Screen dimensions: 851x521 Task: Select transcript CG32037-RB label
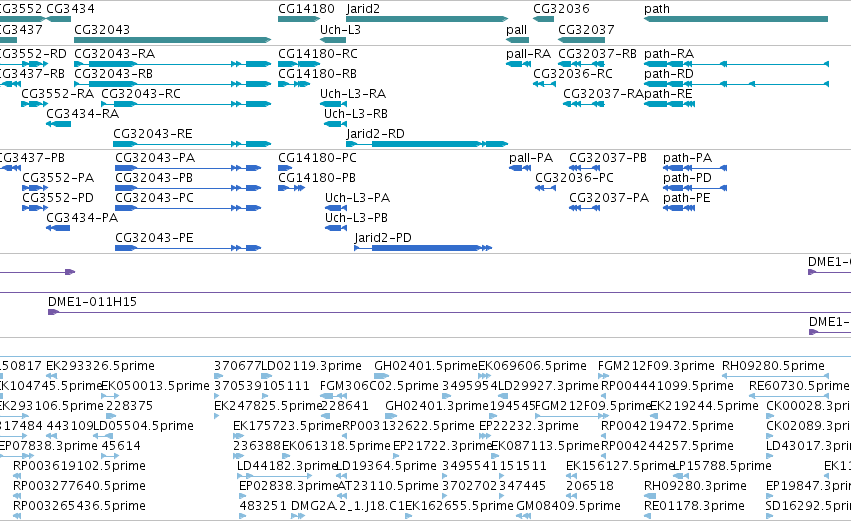(598, 54)
